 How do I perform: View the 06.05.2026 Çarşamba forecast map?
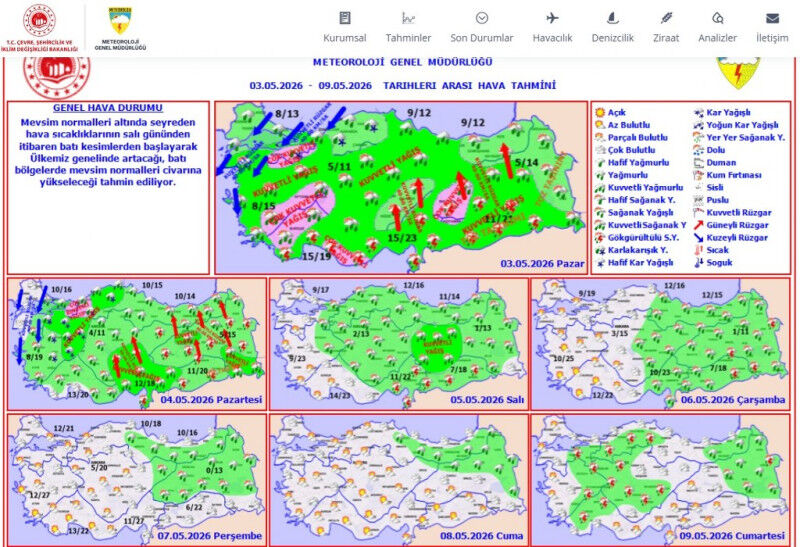[x=661, y=344]
